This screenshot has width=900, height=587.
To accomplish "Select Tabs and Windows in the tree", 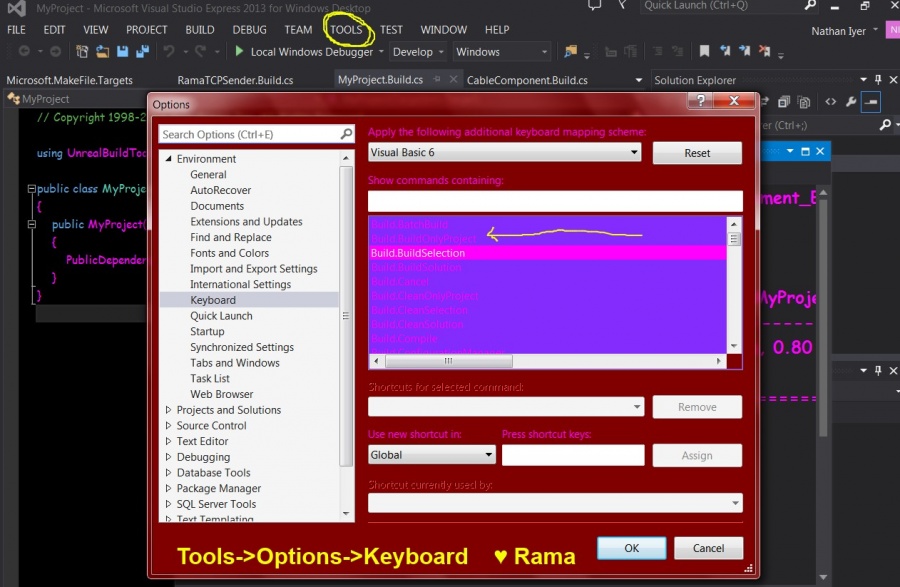I will click(x=235, y=363).
